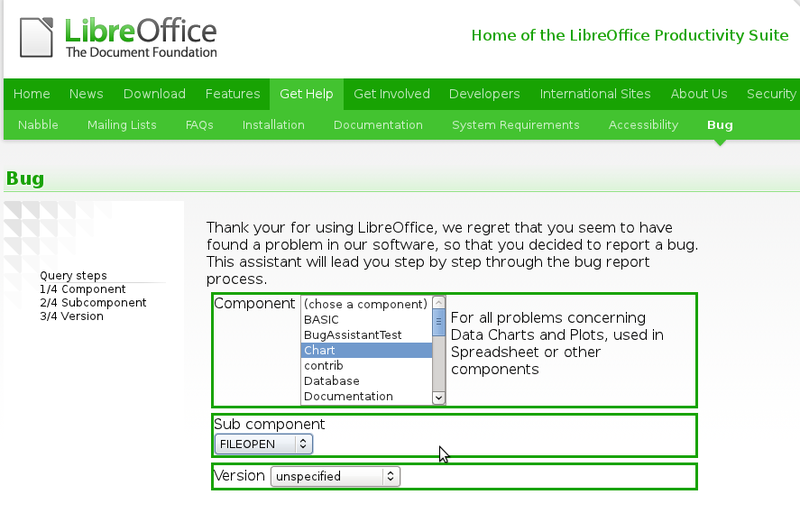
Task: Go to the Home page link
Action: click(32, 94)
